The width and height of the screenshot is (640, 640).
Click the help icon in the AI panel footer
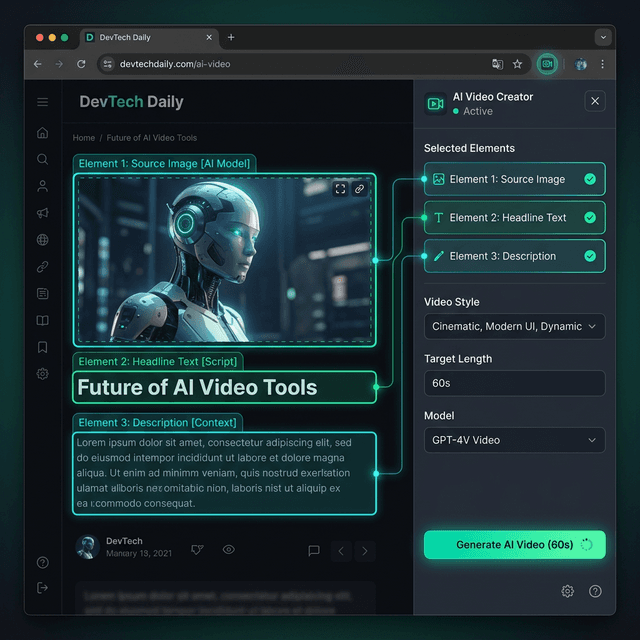(x=595, y=591)
